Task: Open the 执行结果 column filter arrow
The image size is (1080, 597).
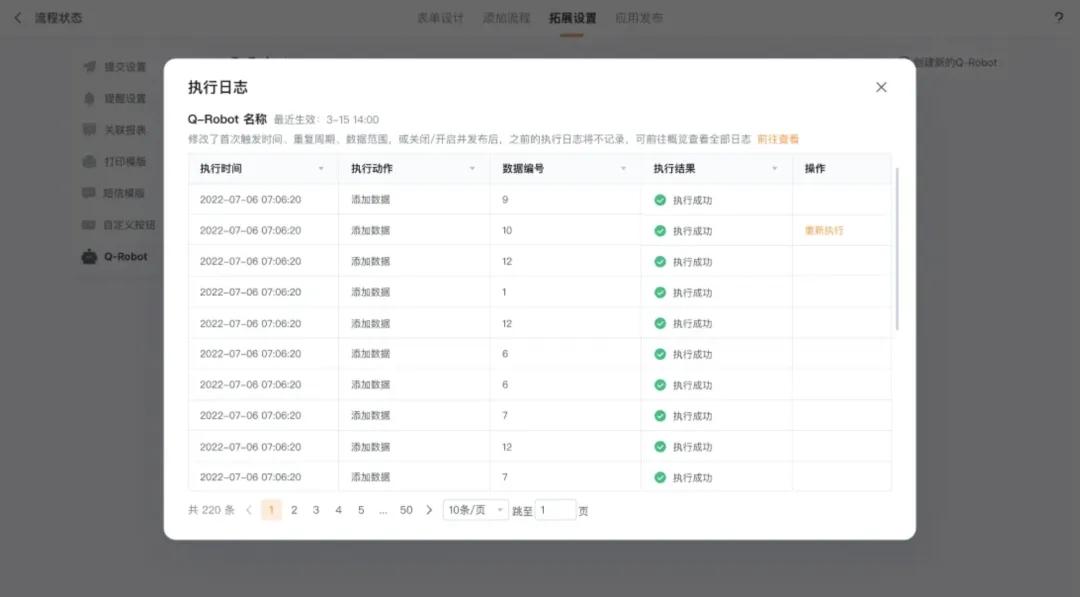Action: click(774, 169)
